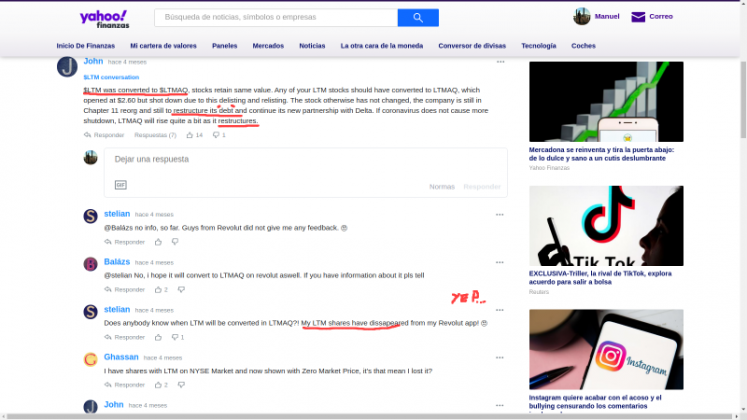The height and width of the screenshot is (420, 747).
Task: Open Mercadona article chart thumbnail
Action: pyautogui.click(x=606, y=101)
